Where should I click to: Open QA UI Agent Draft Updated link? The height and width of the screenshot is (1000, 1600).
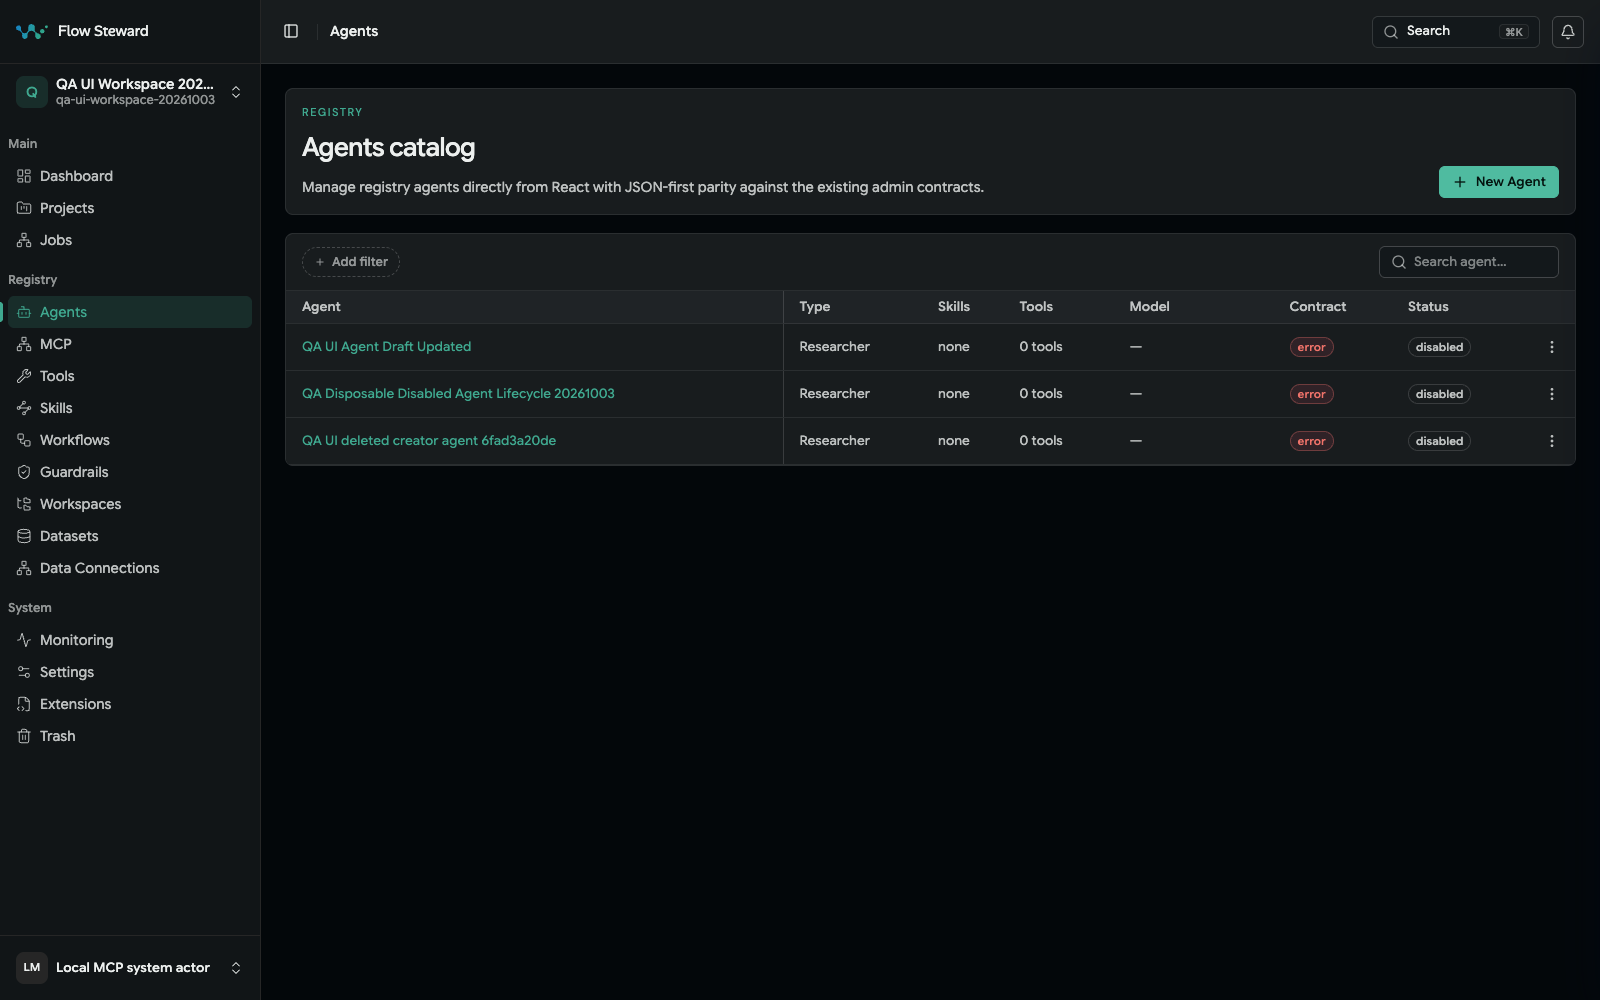pos(386,347)
